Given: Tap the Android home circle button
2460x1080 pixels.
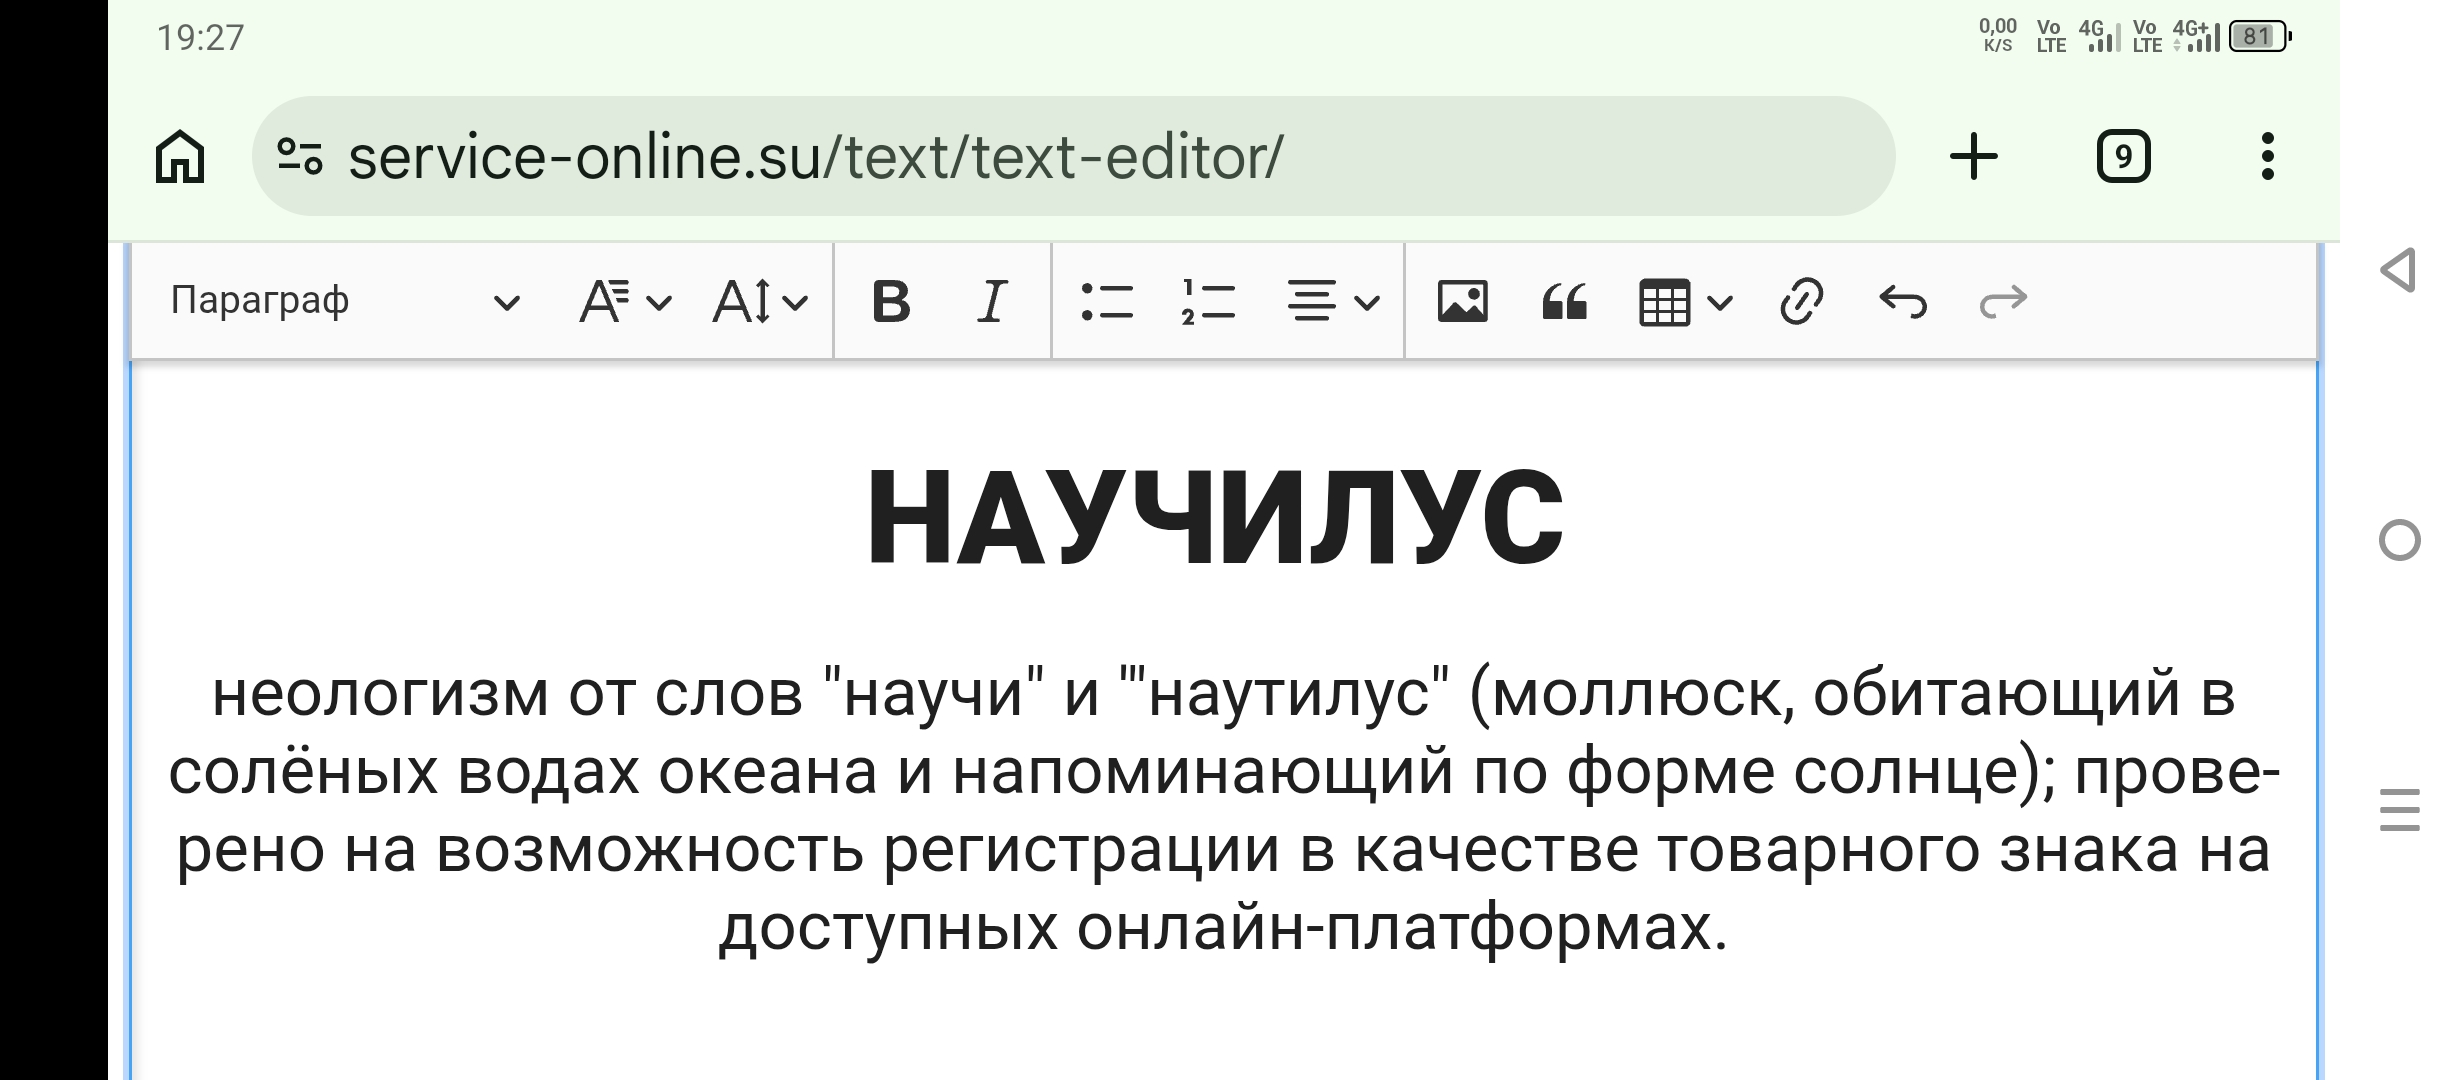Looking at the screenshot, I should (2399, 540).
